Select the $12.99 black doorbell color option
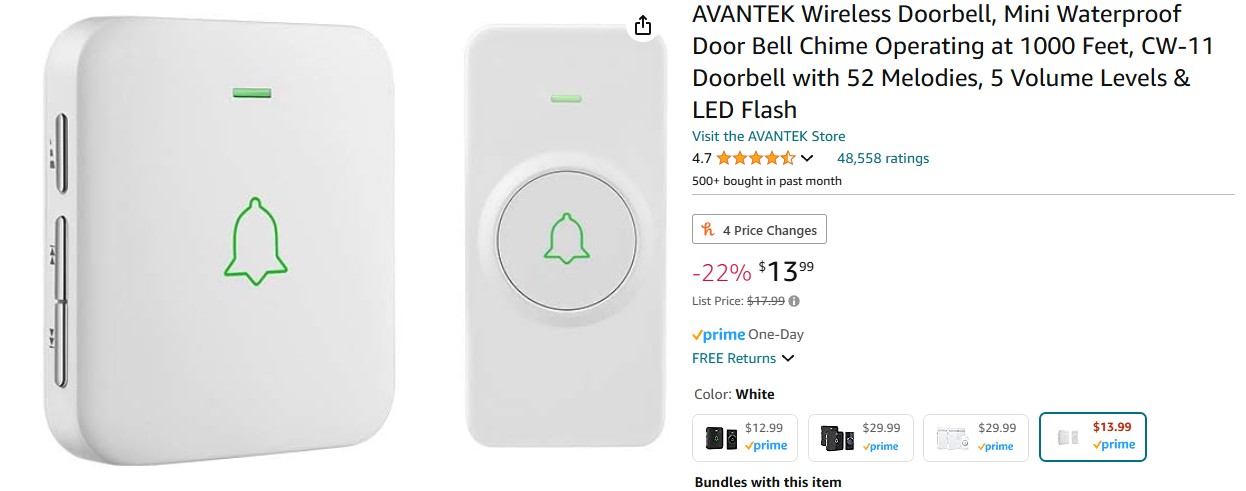This screenshot has width=1246, height=491. coord(745,437)
